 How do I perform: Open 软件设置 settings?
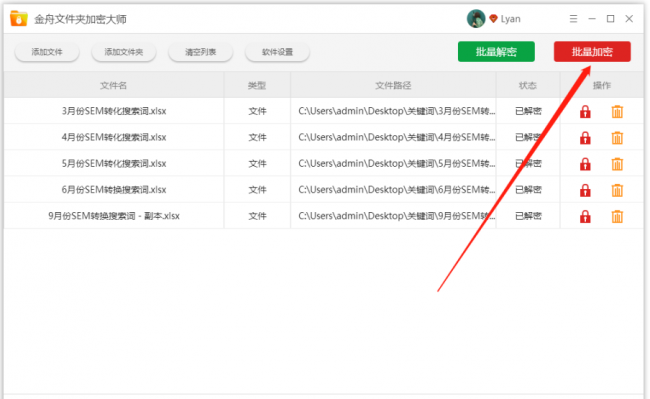277,52
